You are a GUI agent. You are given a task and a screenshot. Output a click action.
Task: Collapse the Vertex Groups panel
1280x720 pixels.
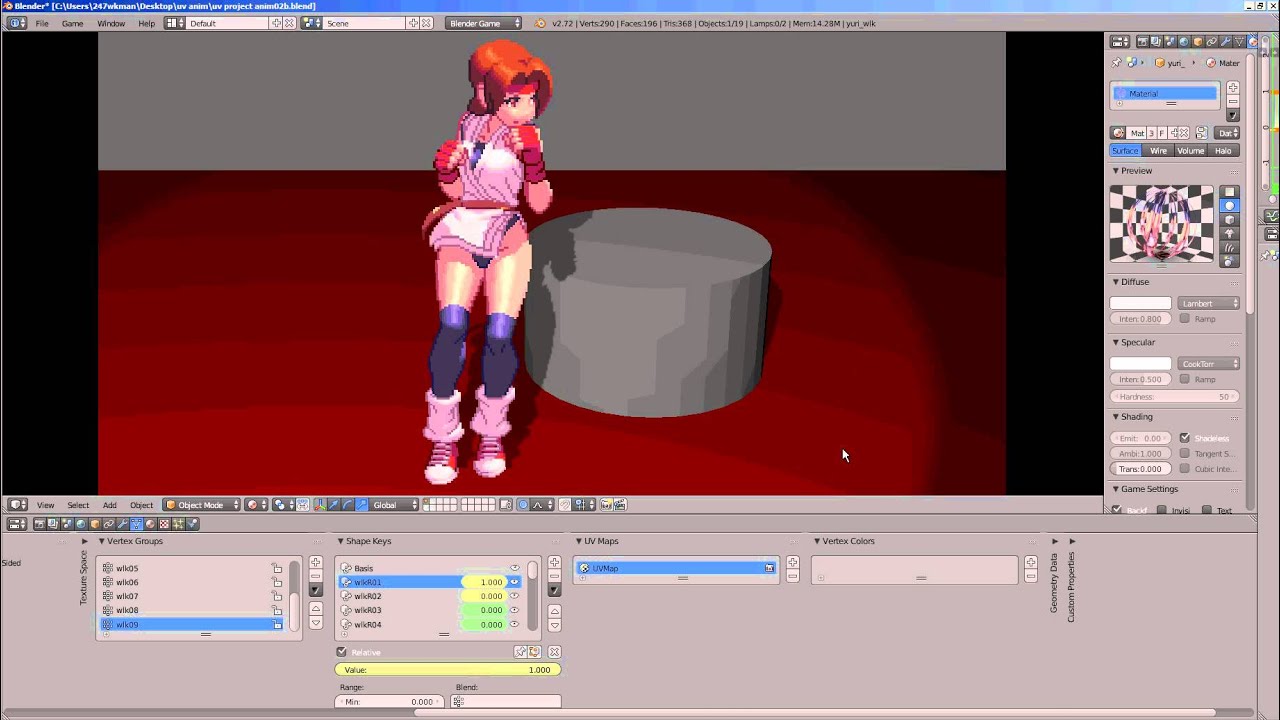[101, 541]
